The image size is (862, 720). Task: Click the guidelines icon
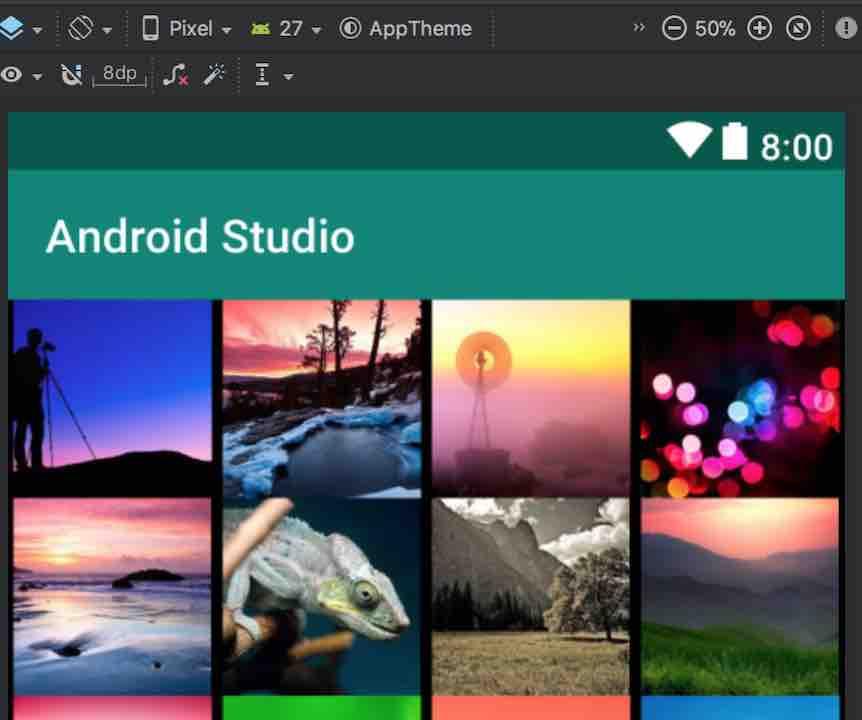point(262,75)
